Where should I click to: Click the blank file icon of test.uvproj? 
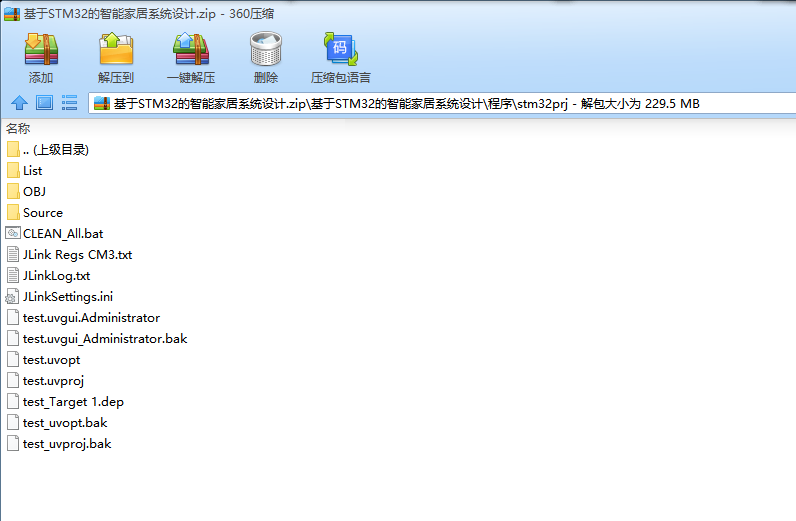click(13, 381)
